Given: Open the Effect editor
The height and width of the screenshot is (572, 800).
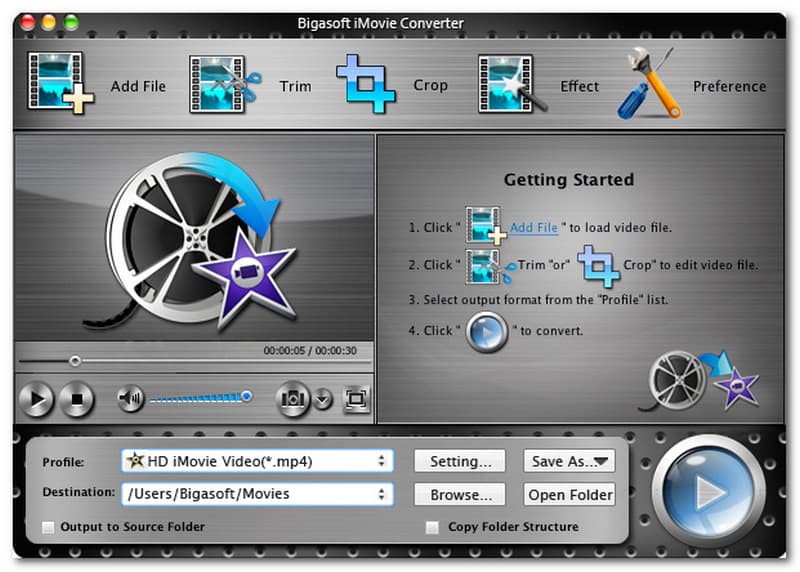Looking at the screenshot, I should (x=511, y=84).
